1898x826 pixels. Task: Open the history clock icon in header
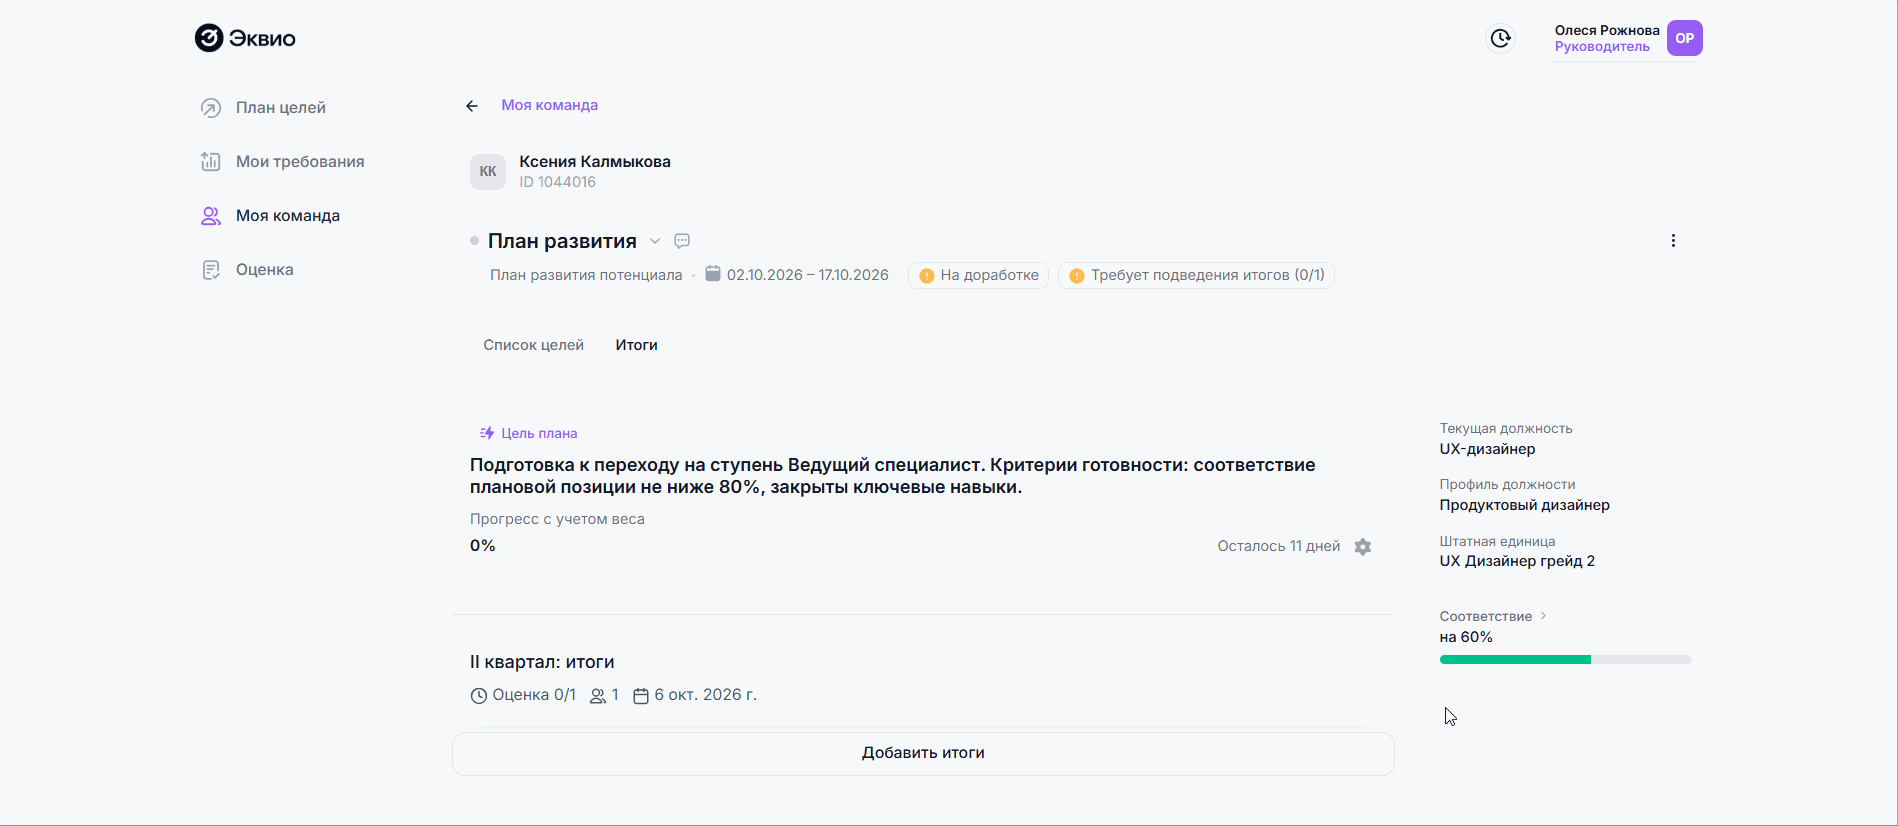click(x=1501, y=38)
